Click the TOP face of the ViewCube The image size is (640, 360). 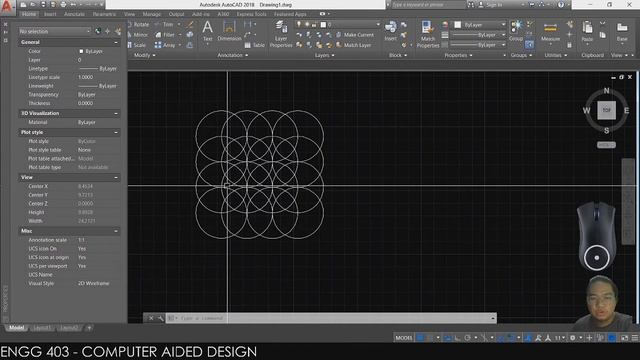pyautogui.click(x=607, y=110)
